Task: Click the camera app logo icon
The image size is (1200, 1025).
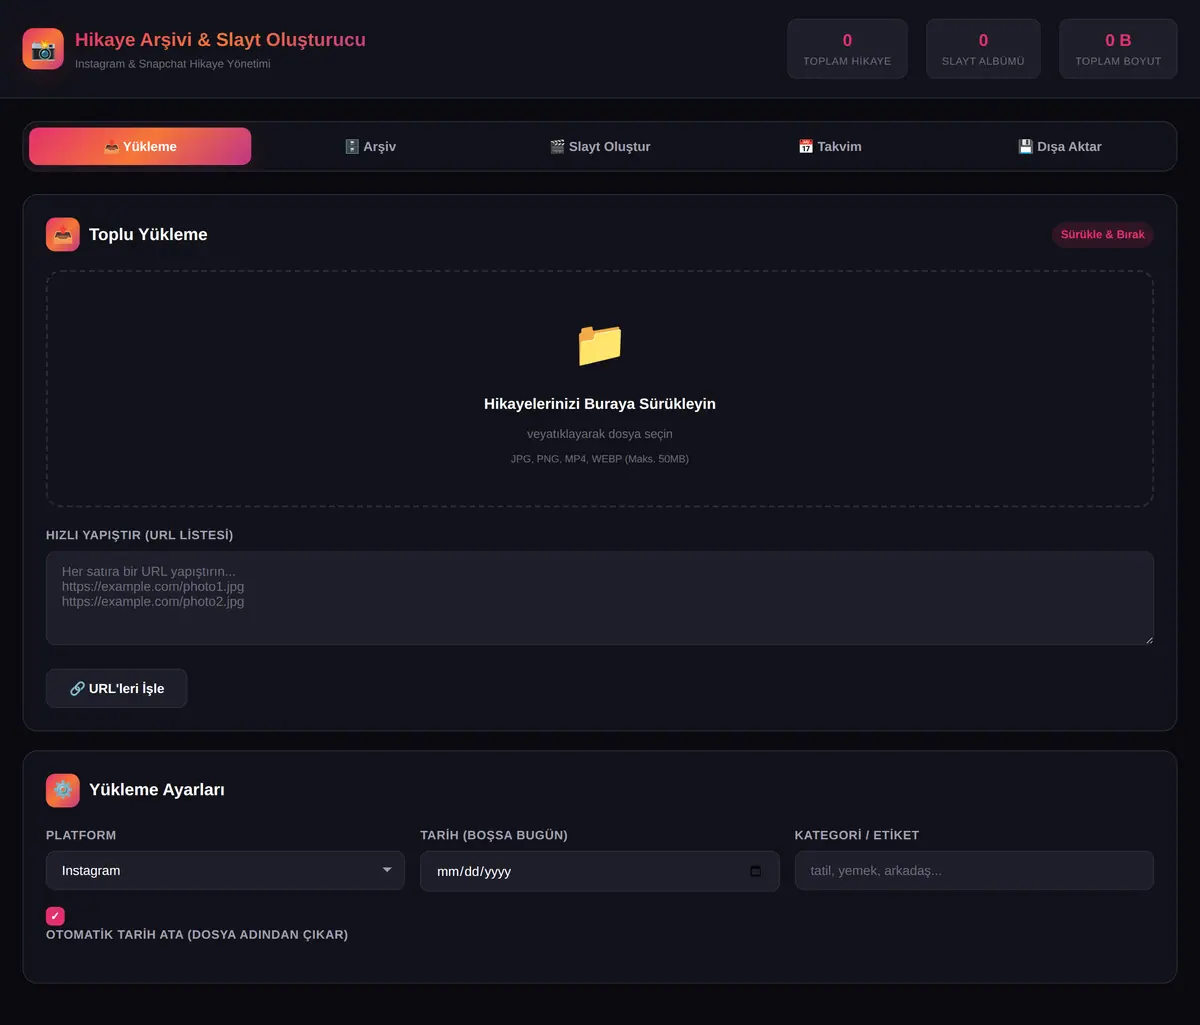Action: (x=43, y=49)
